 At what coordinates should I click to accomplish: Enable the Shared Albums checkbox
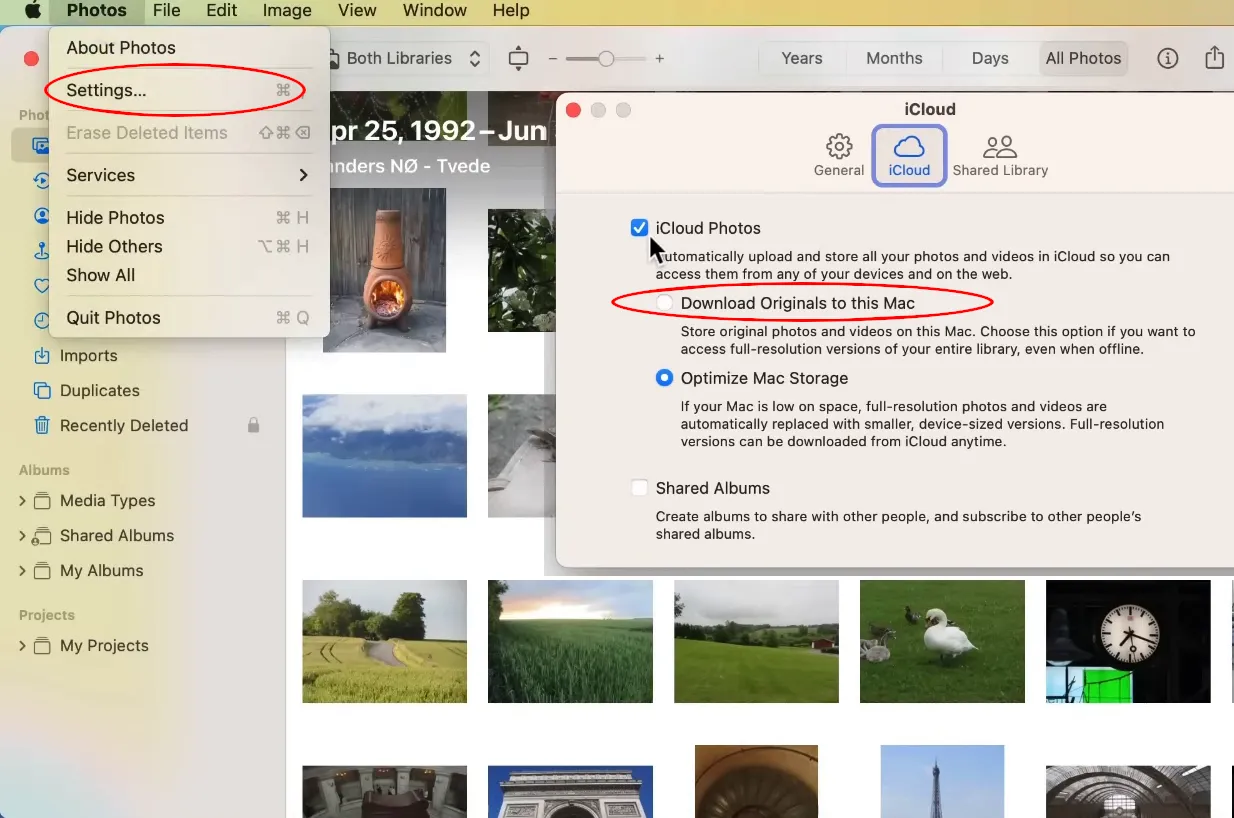pos(639,488)
